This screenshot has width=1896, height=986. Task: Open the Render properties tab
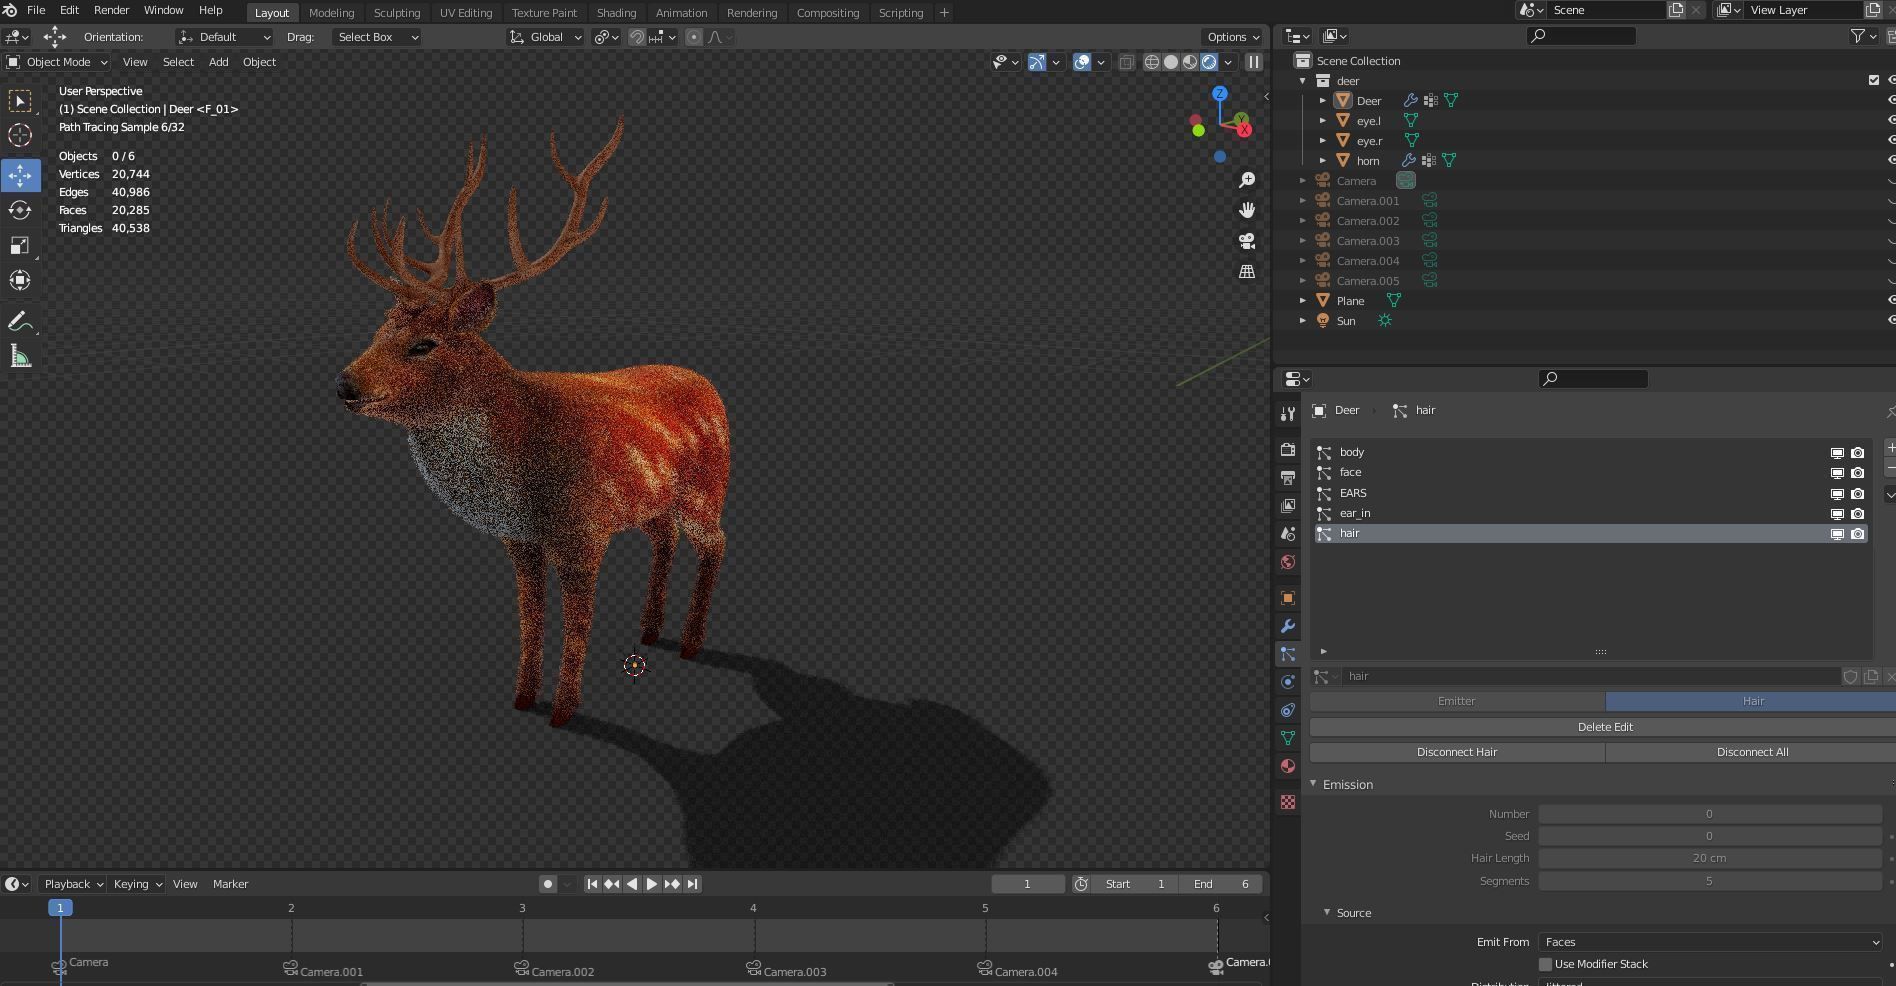coord(1288,449)
